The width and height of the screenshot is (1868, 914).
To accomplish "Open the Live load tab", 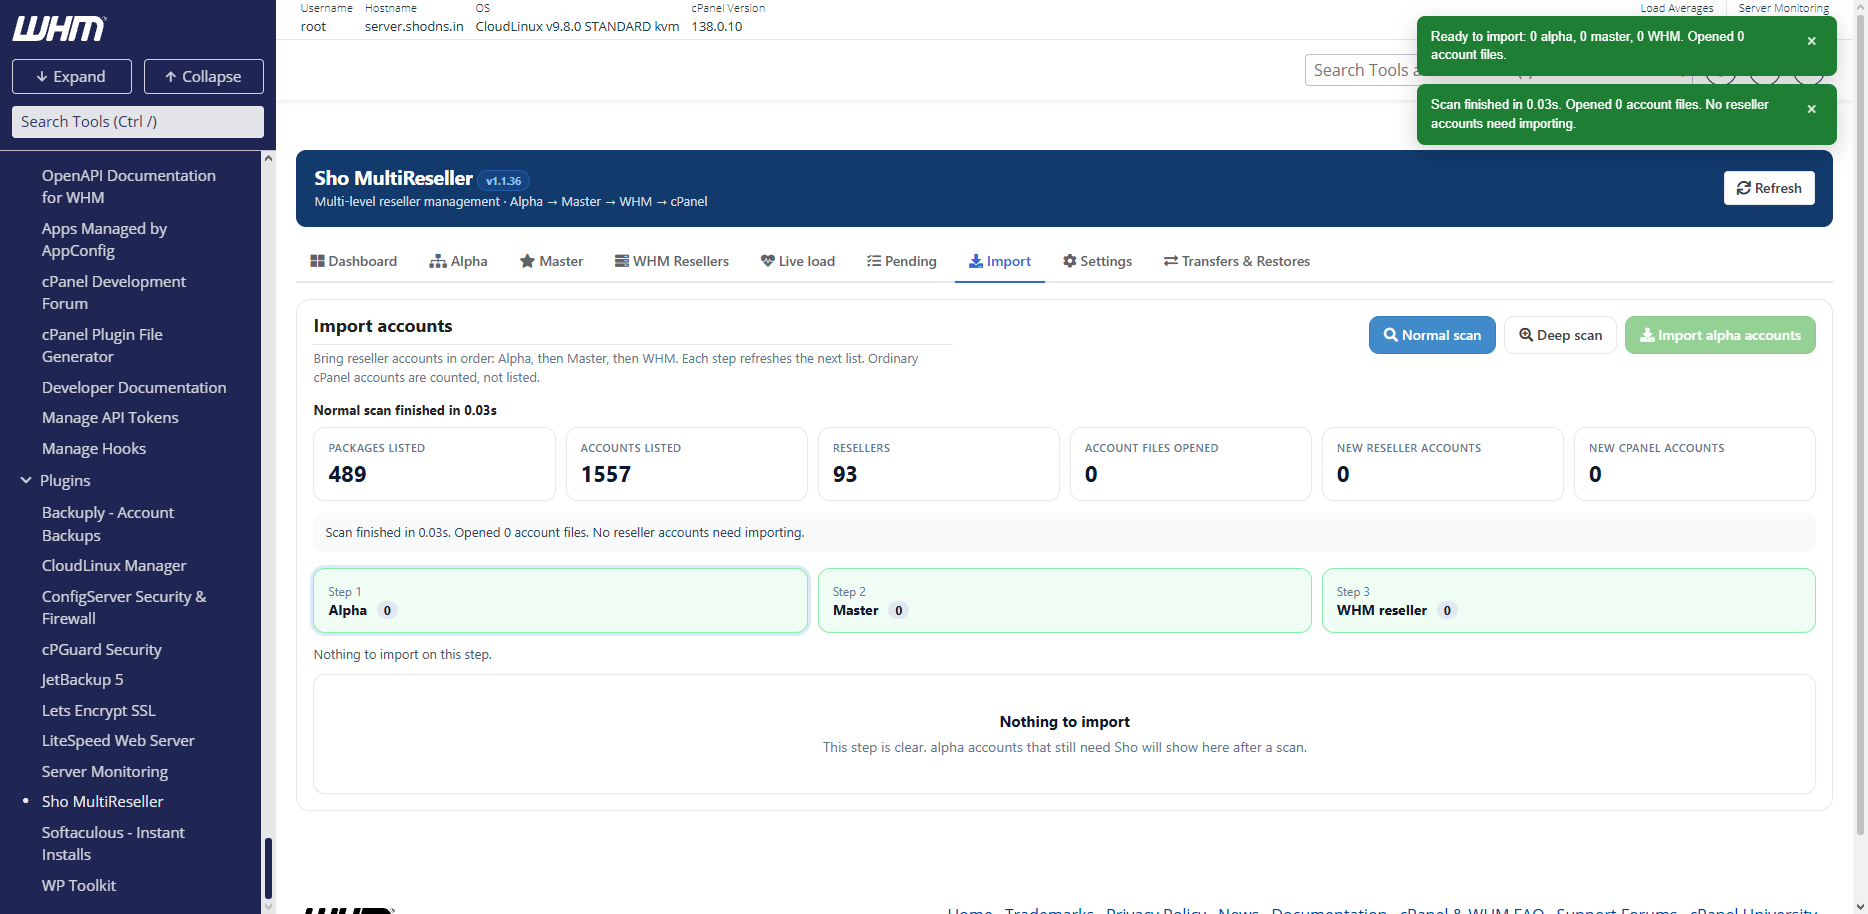I will (x=797, y=261).
